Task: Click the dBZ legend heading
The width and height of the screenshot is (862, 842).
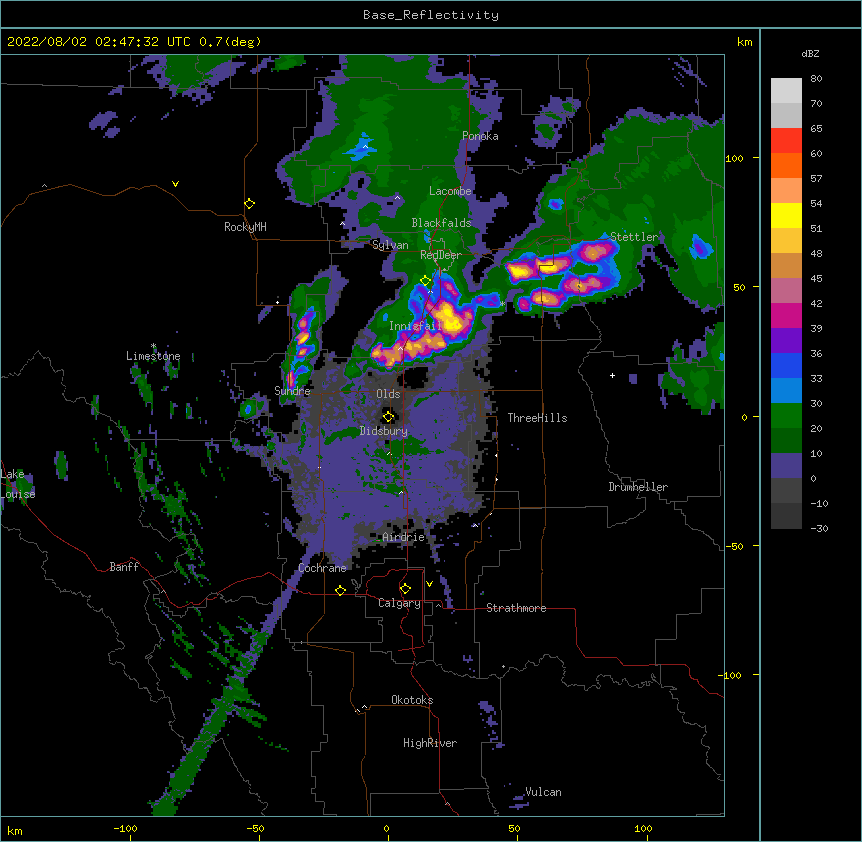Action: [810, 54]
